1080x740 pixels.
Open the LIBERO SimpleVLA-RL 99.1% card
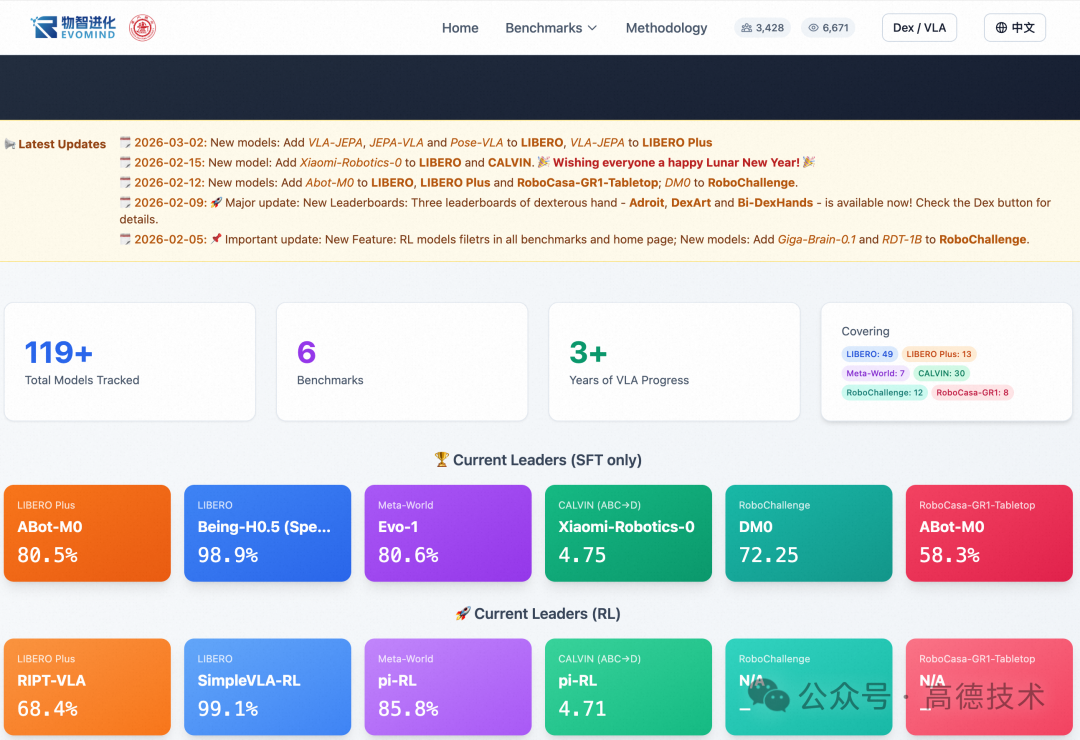coord(268,687)
